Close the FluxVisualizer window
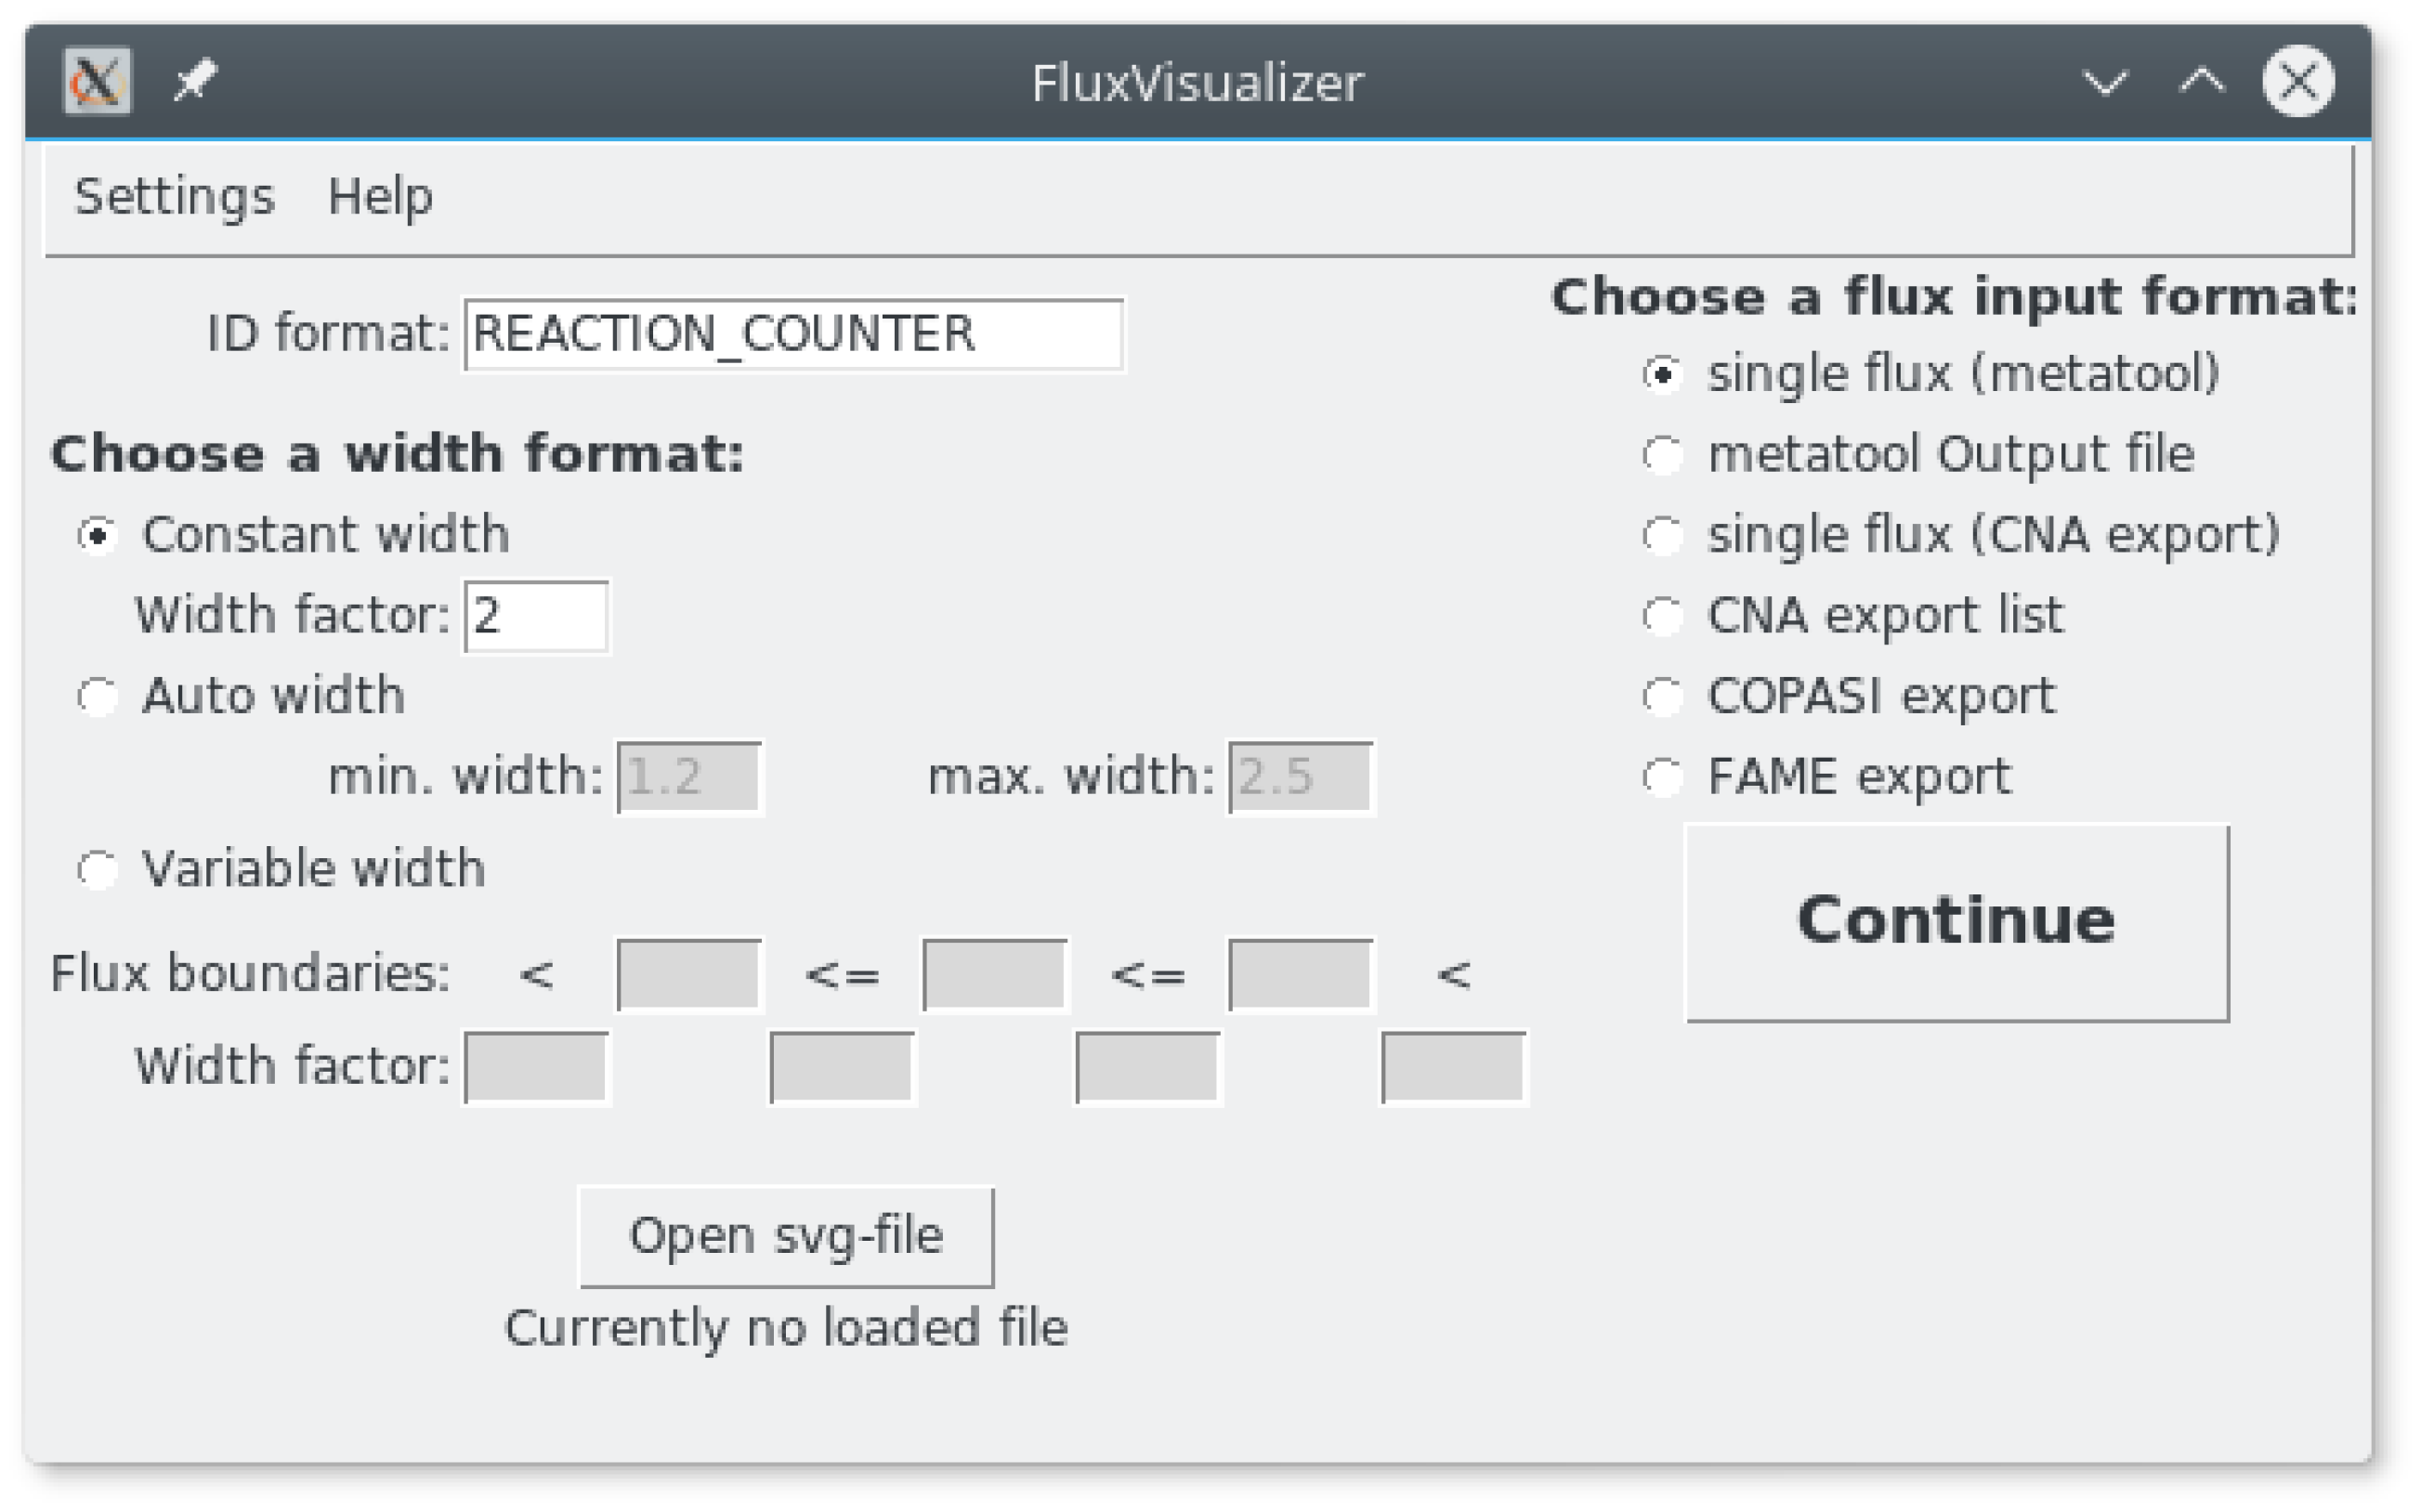Screen dimensions: 2421x1512 click(x=2298, y=81)
